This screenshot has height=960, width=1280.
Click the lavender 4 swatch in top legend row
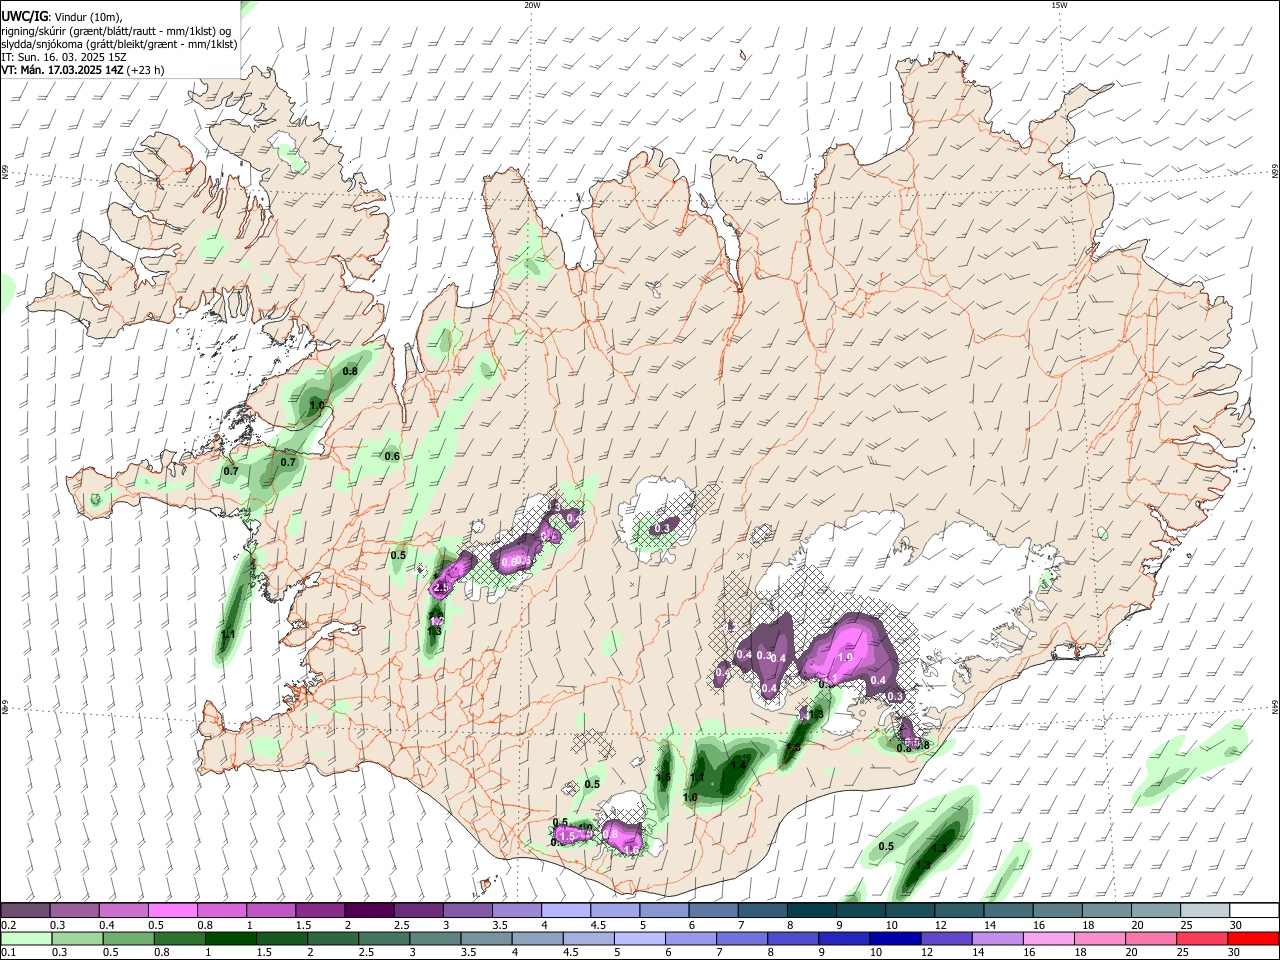[565, 911]
